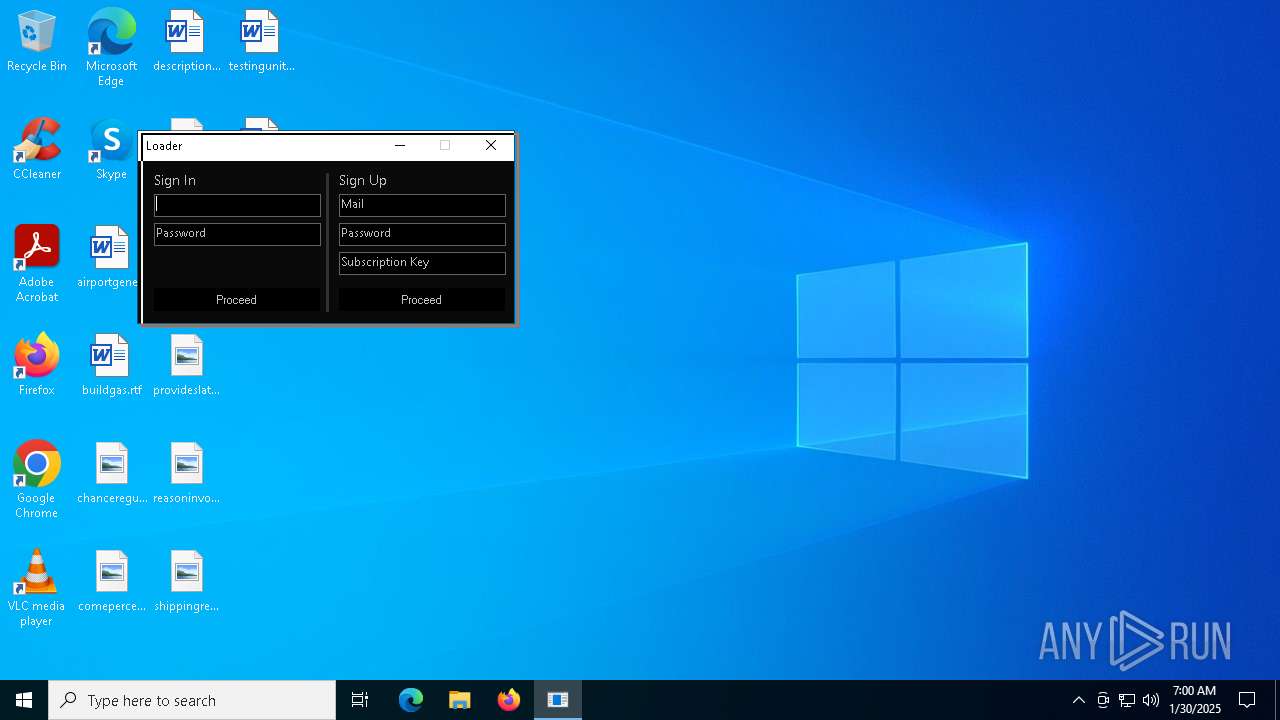Click Proceed under Sign In
Image resolution: width=1280 pixels, height=720 pixels.
(236, 300)
